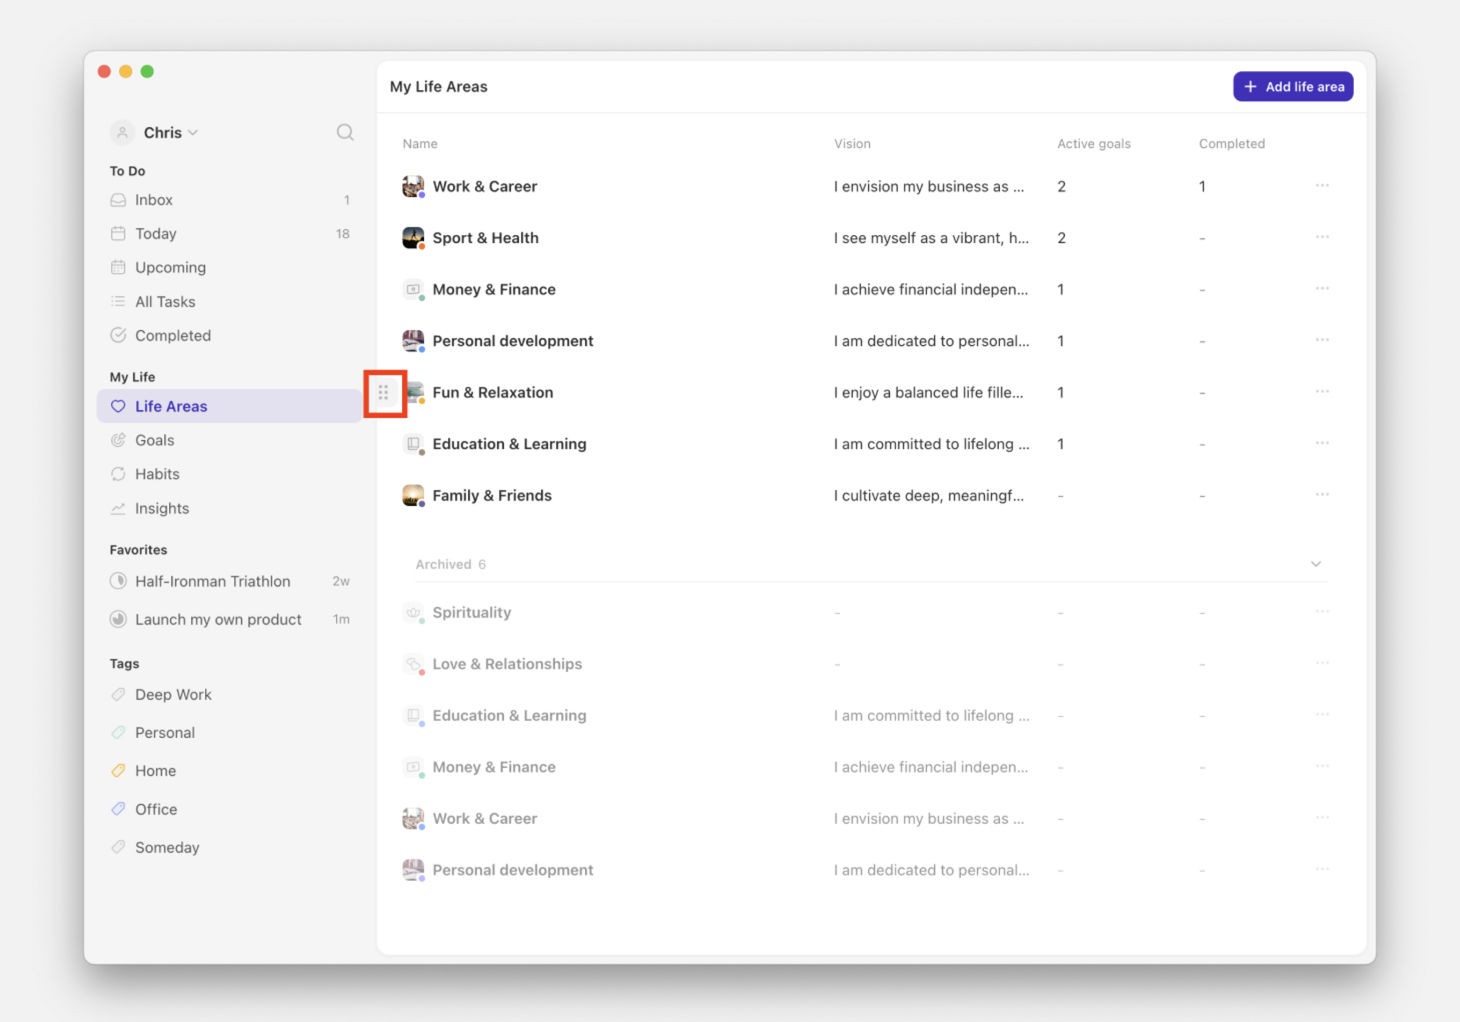Click vision text 'I see myself as a vibrant'

click(x=931, y=238)
